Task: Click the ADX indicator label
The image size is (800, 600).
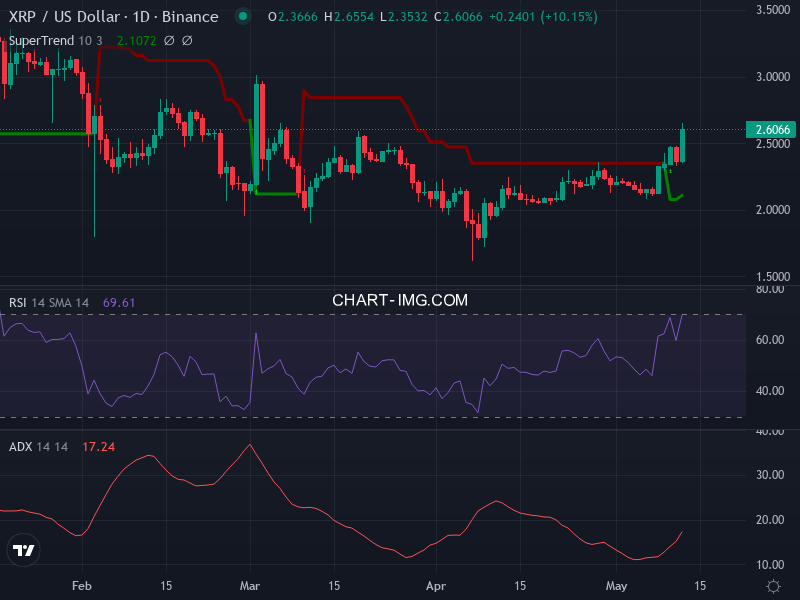Action: (21, 446)
